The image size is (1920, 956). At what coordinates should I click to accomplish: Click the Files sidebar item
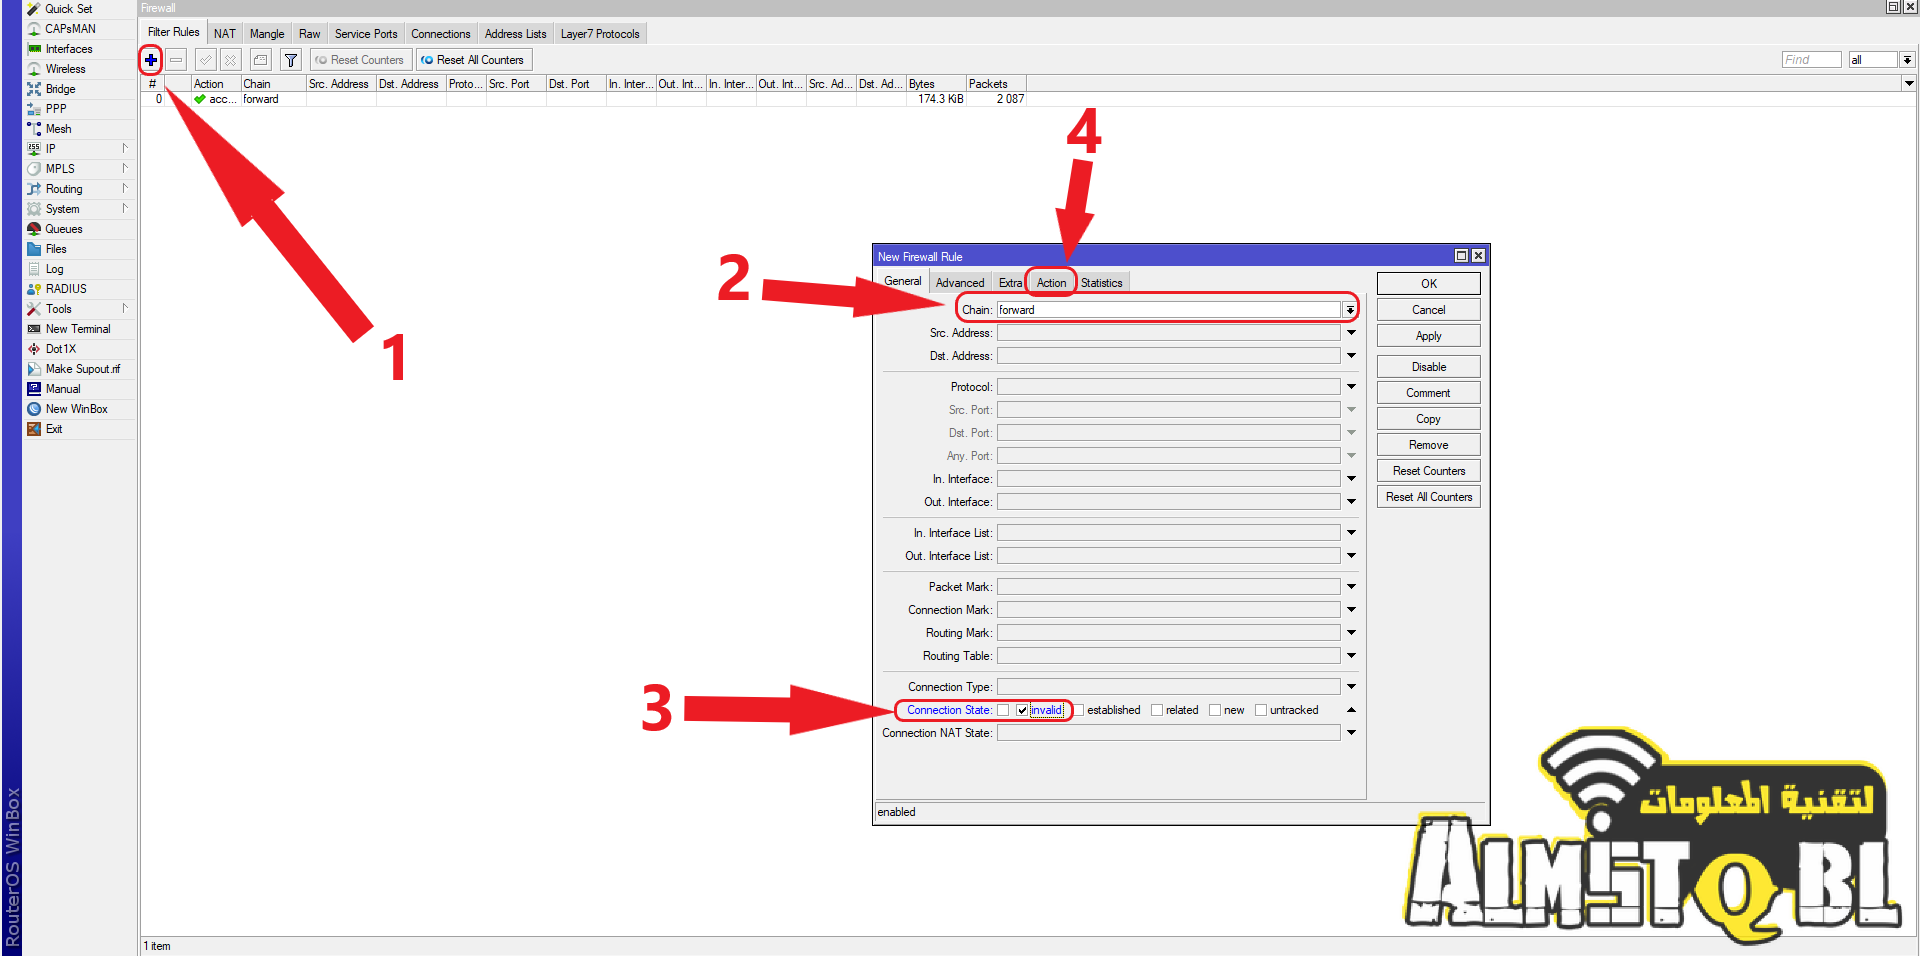point(56,249)
